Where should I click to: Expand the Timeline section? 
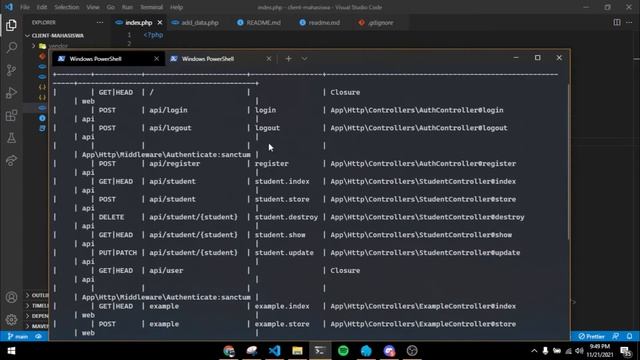pos(37,305)
